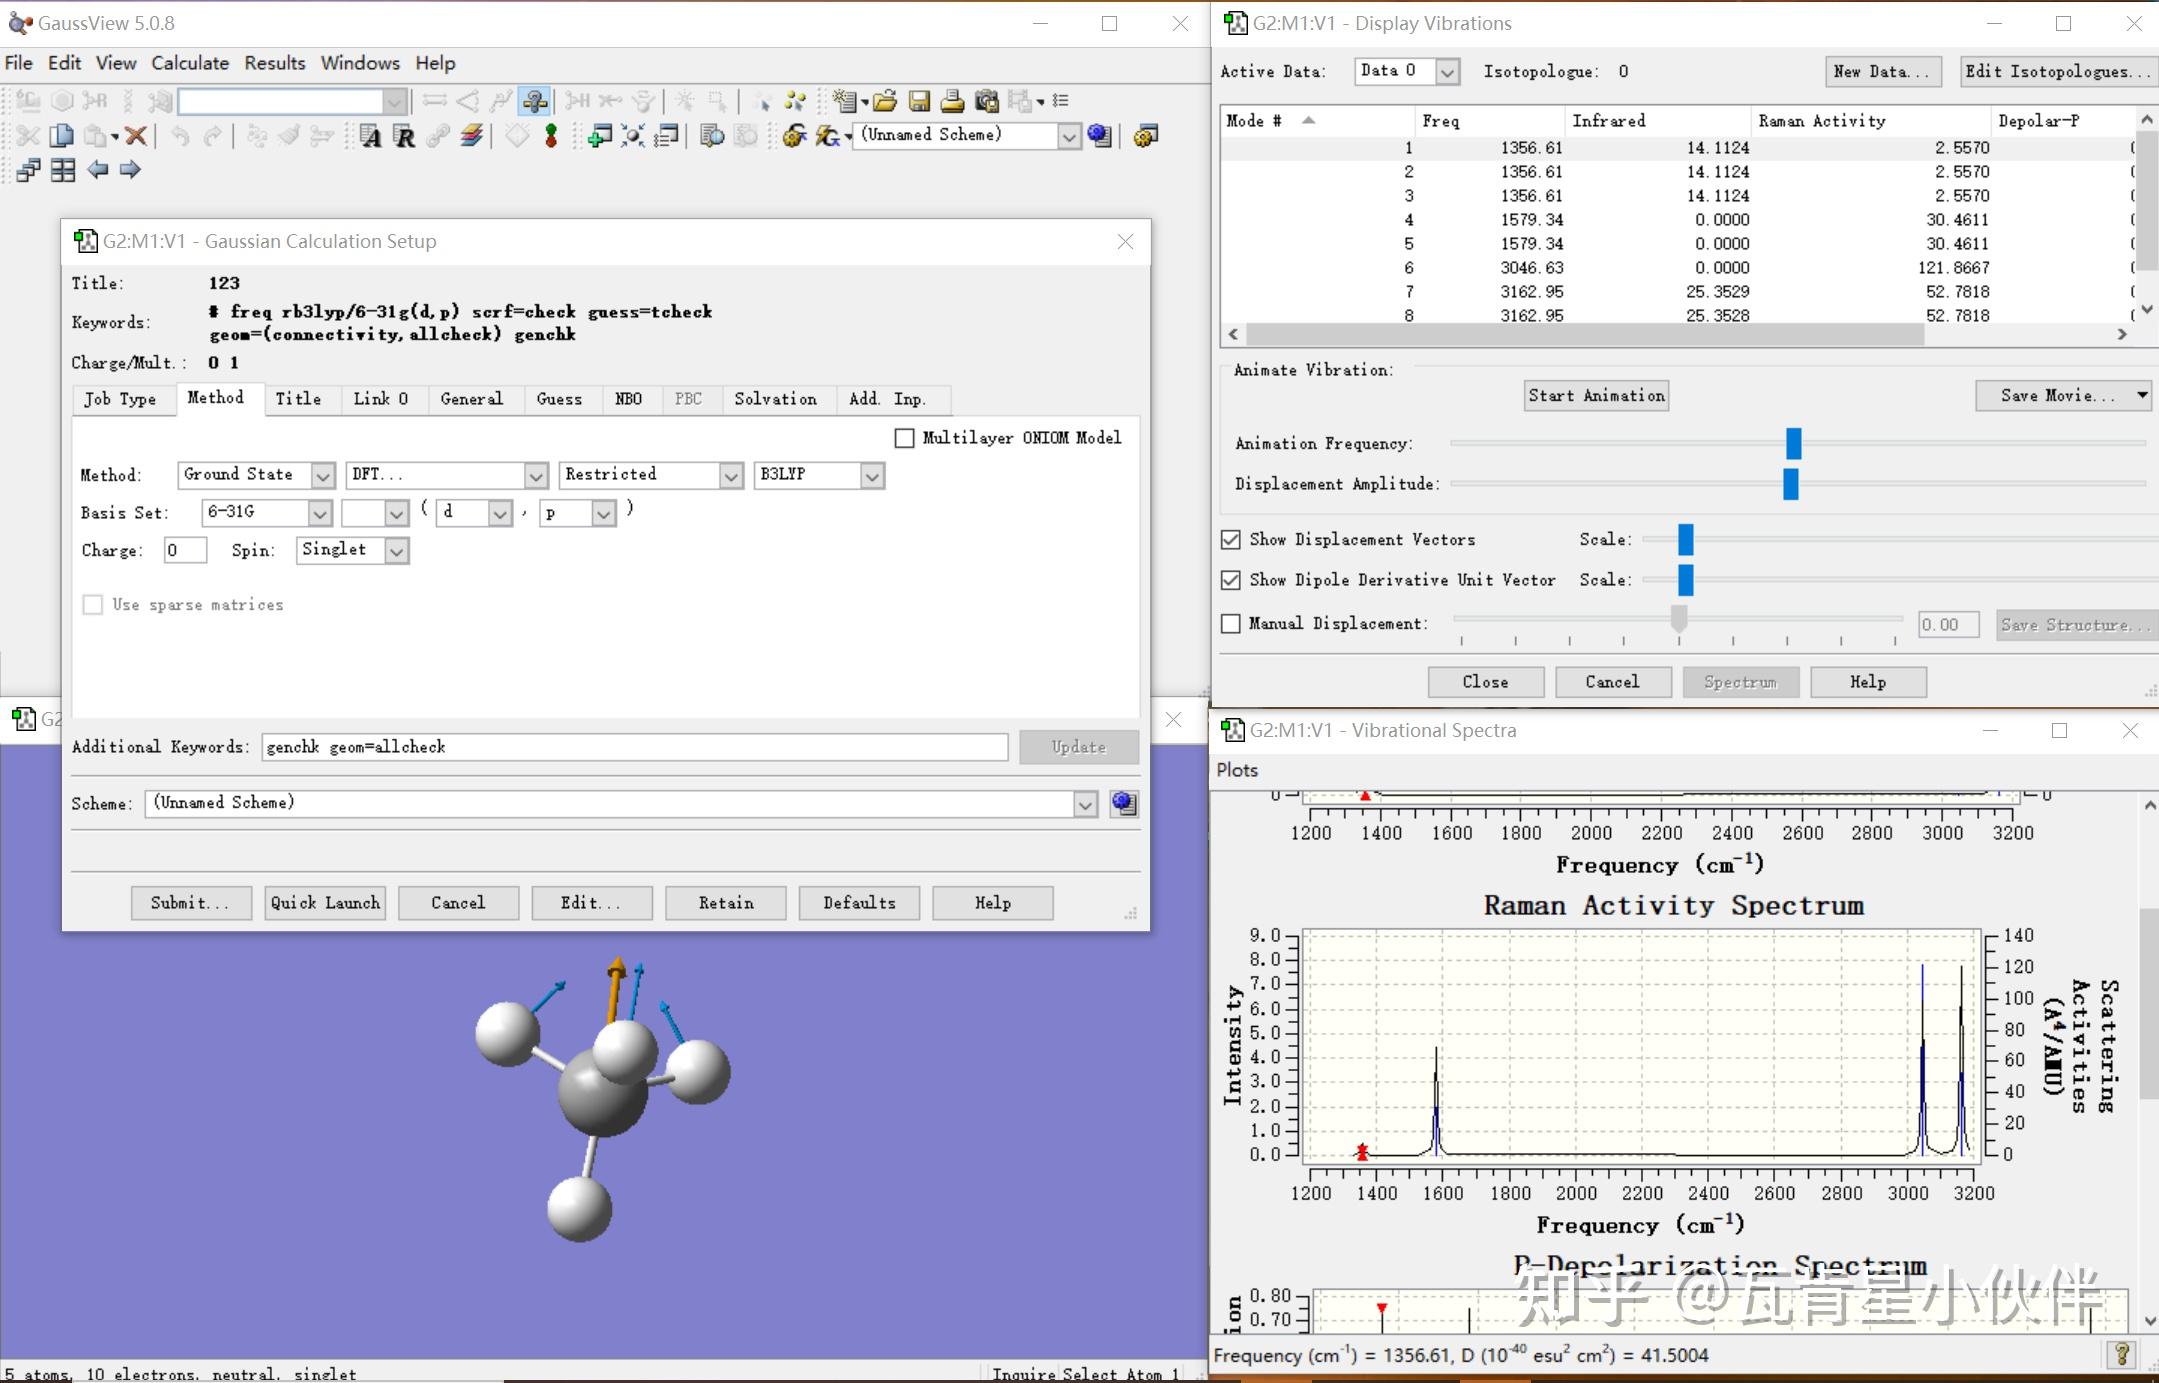Image resolution: width=2159 pixels, height=1383 pixels.
Task: Click the Copy icon in toolbar
Action: tap(62, 136)
